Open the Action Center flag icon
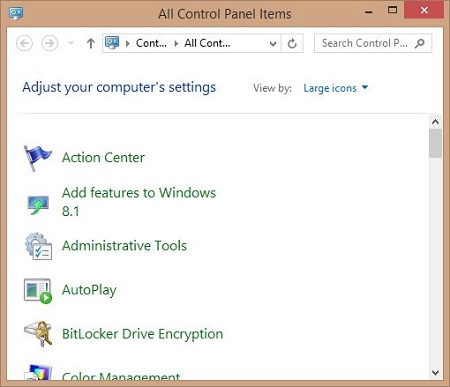450x387 pixels. pos(37,158)
